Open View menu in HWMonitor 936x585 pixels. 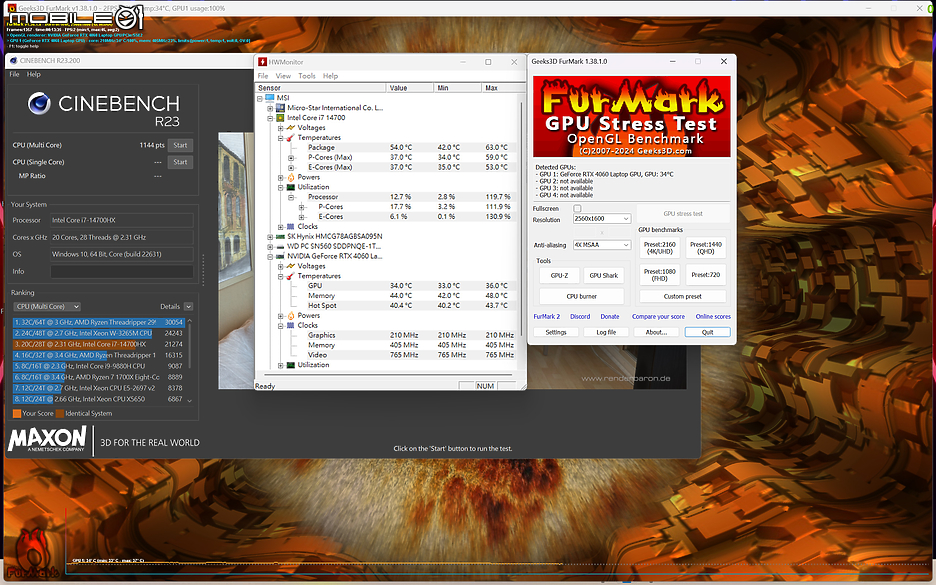tap(283, 76)
